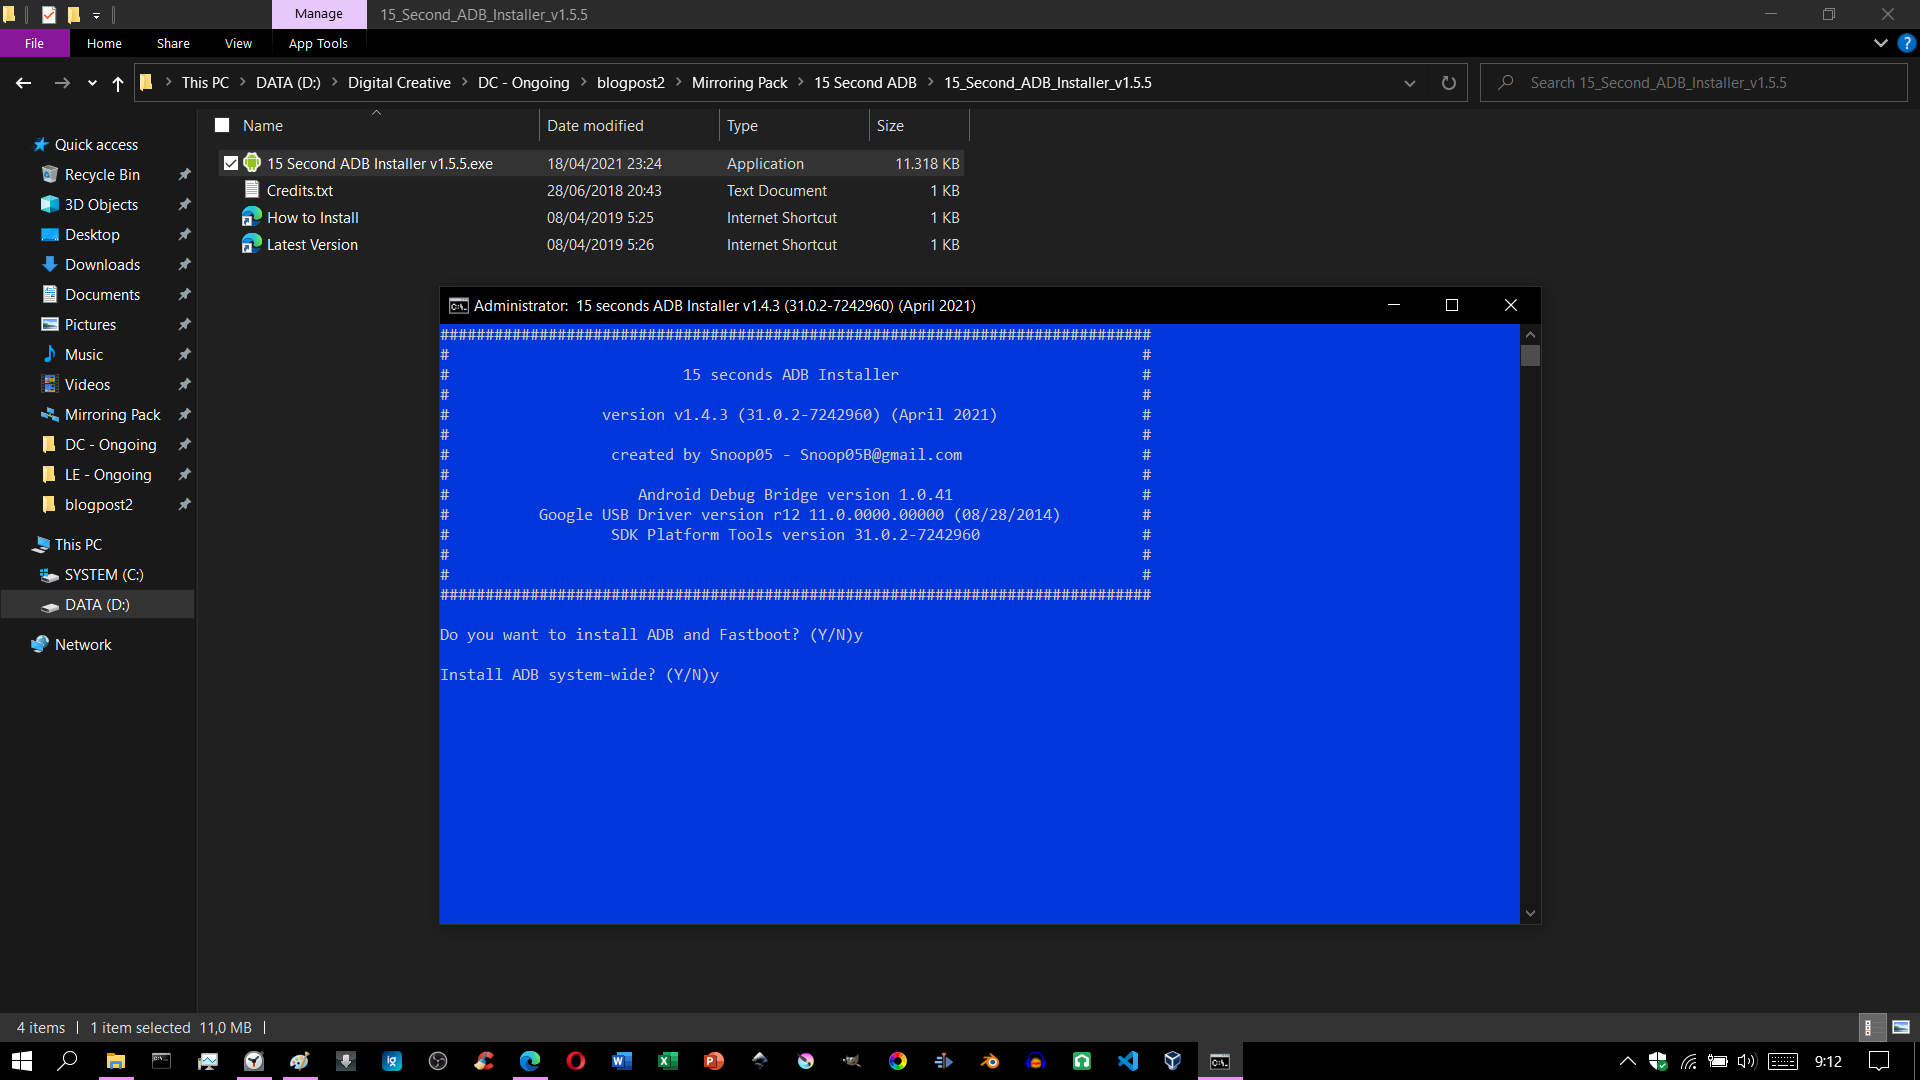Select Downloads in Quick access sidebar
Image resolution: width=1920 pixels, height=1080 pixels.
100,264
